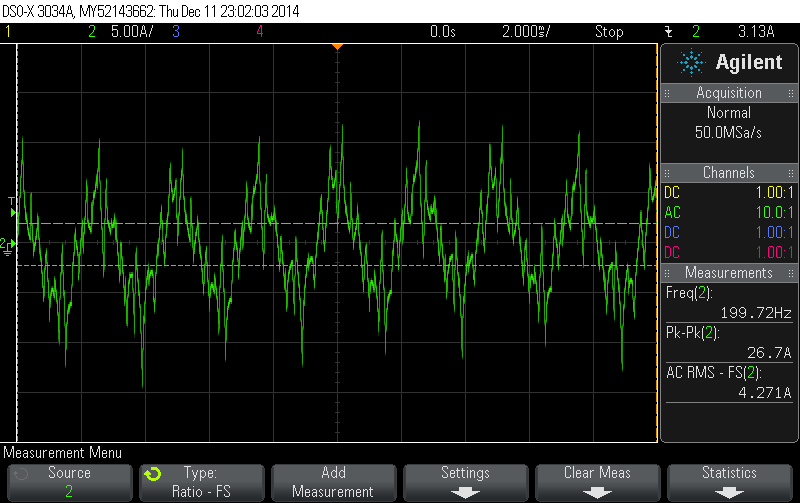The width and height of the screenshot is (800, 503).
Task: Open the Settings softkey menu
Action: pyautogui.click(x=465, y=481)
